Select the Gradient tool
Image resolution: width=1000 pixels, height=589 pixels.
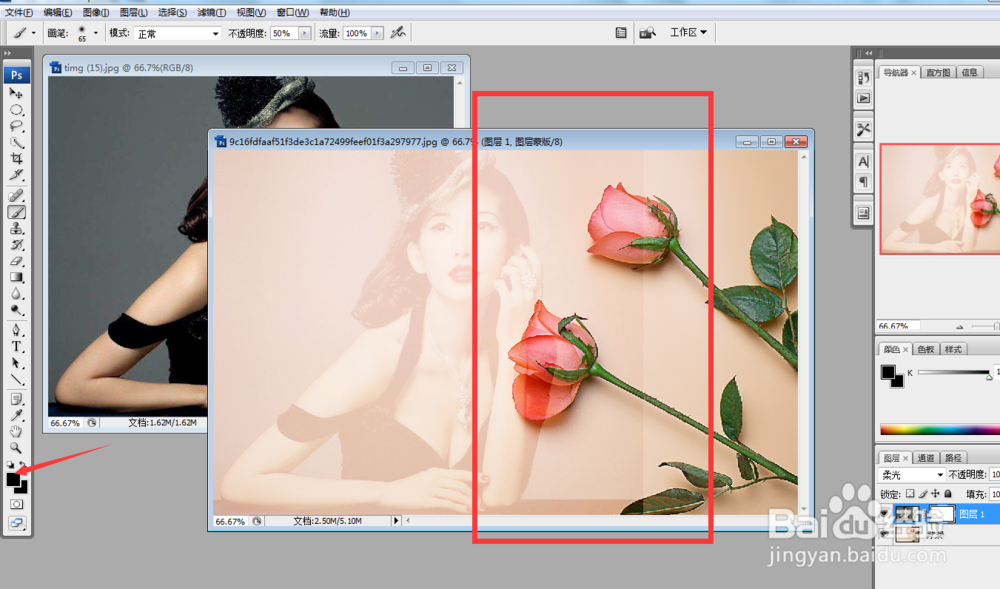tap(17, 277)
